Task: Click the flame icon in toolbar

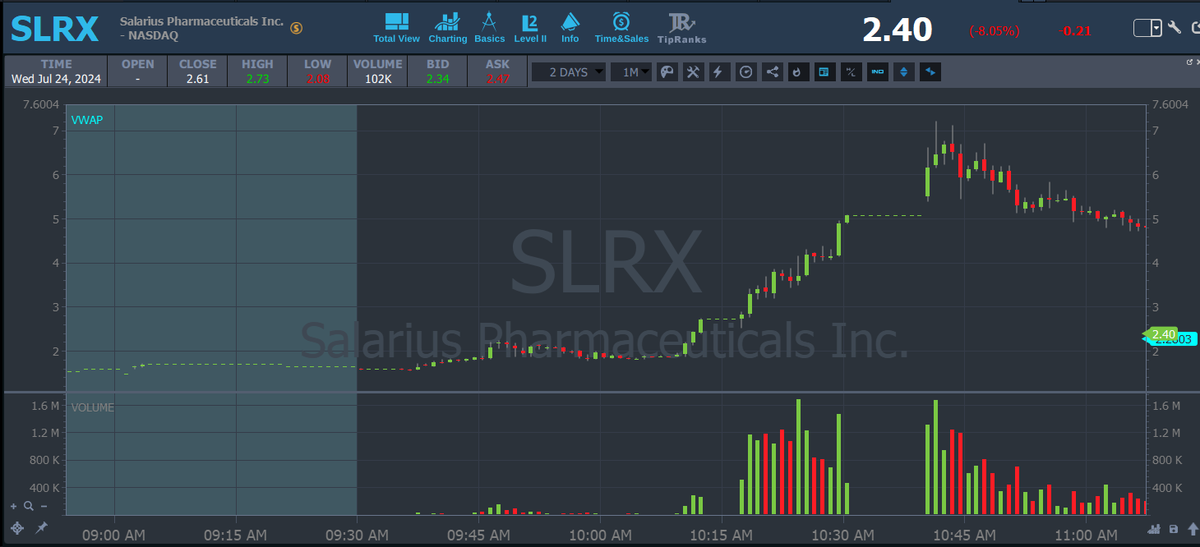Action: tap(797, 72)
